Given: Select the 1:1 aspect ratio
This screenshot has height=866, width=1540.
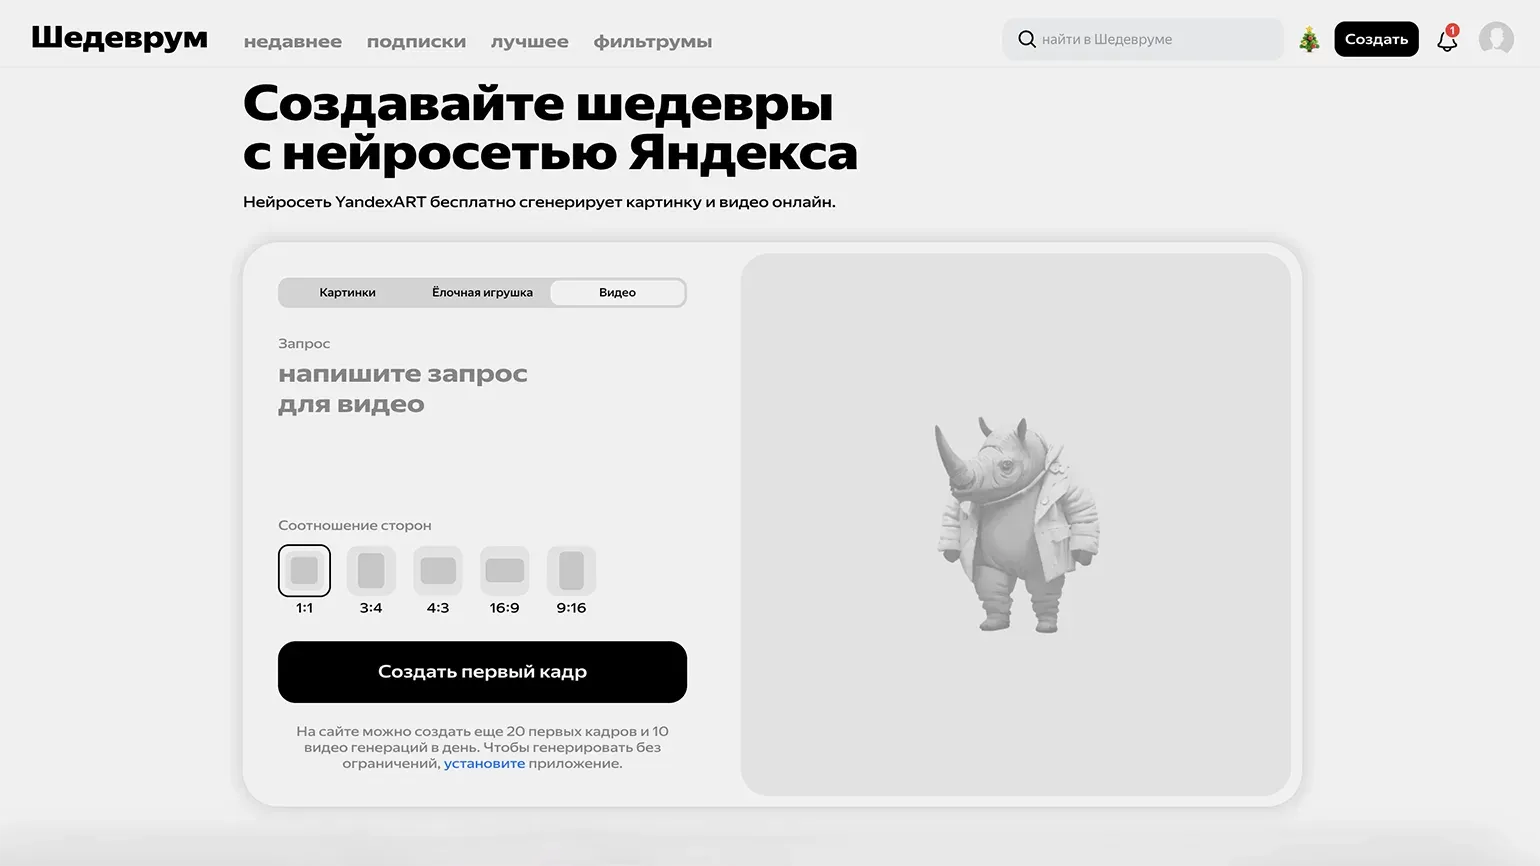Looking at the screenshot, I should point(304,571).
